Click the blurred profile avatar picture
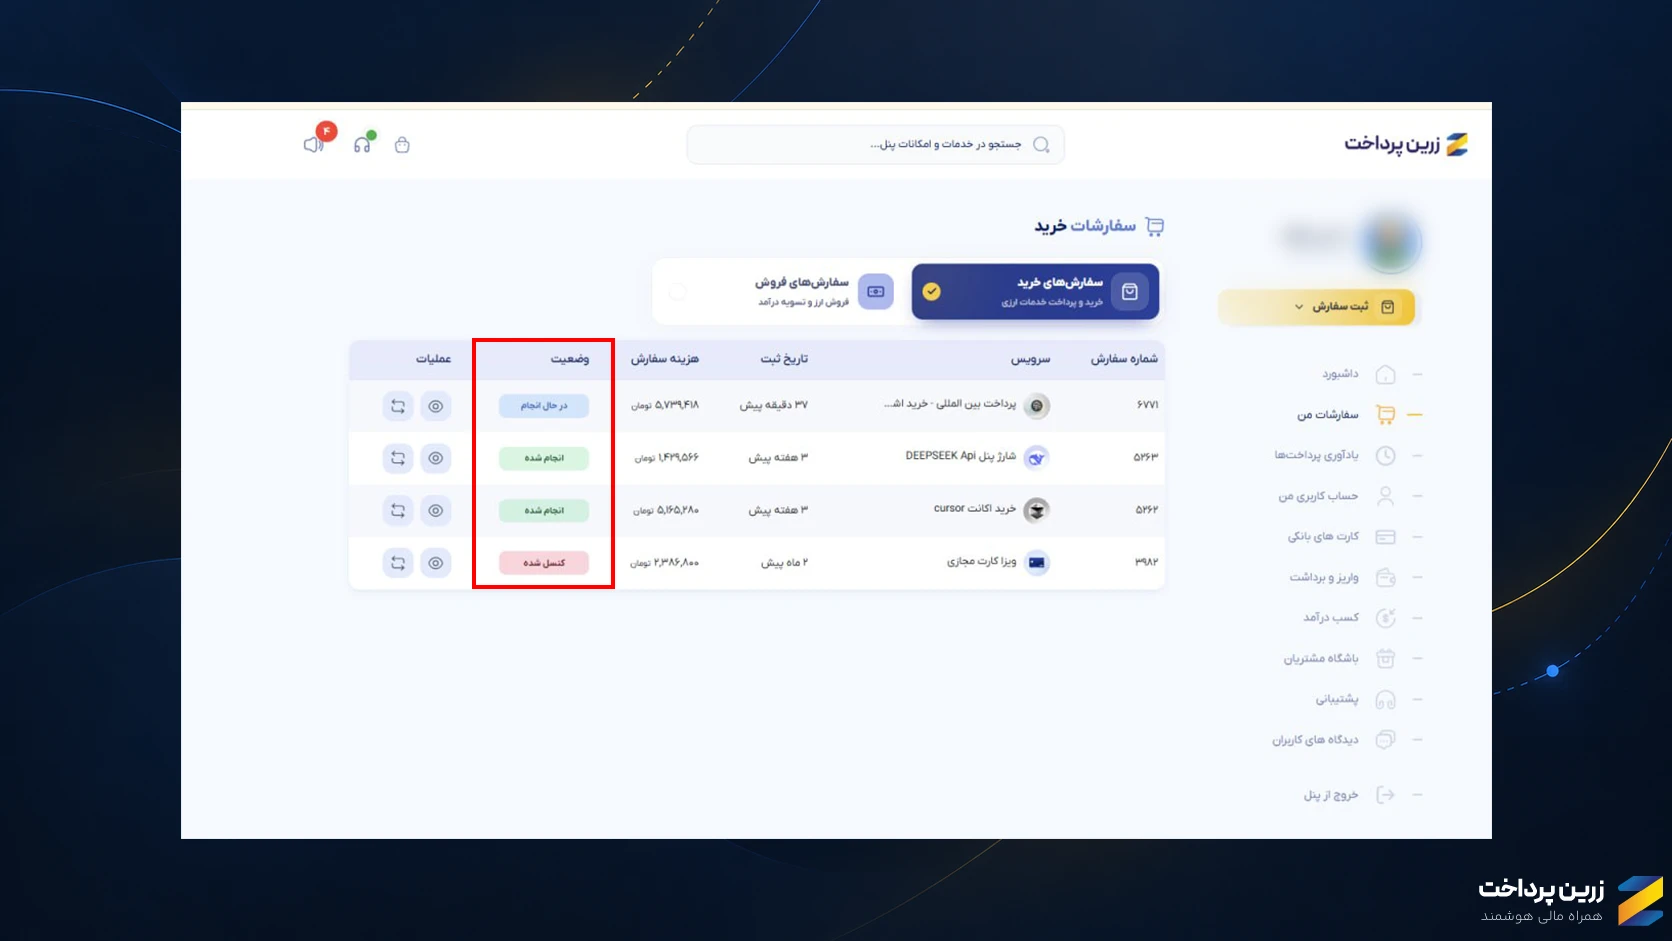This screenshot has width=1672, height=941. tap(1391, 241)
